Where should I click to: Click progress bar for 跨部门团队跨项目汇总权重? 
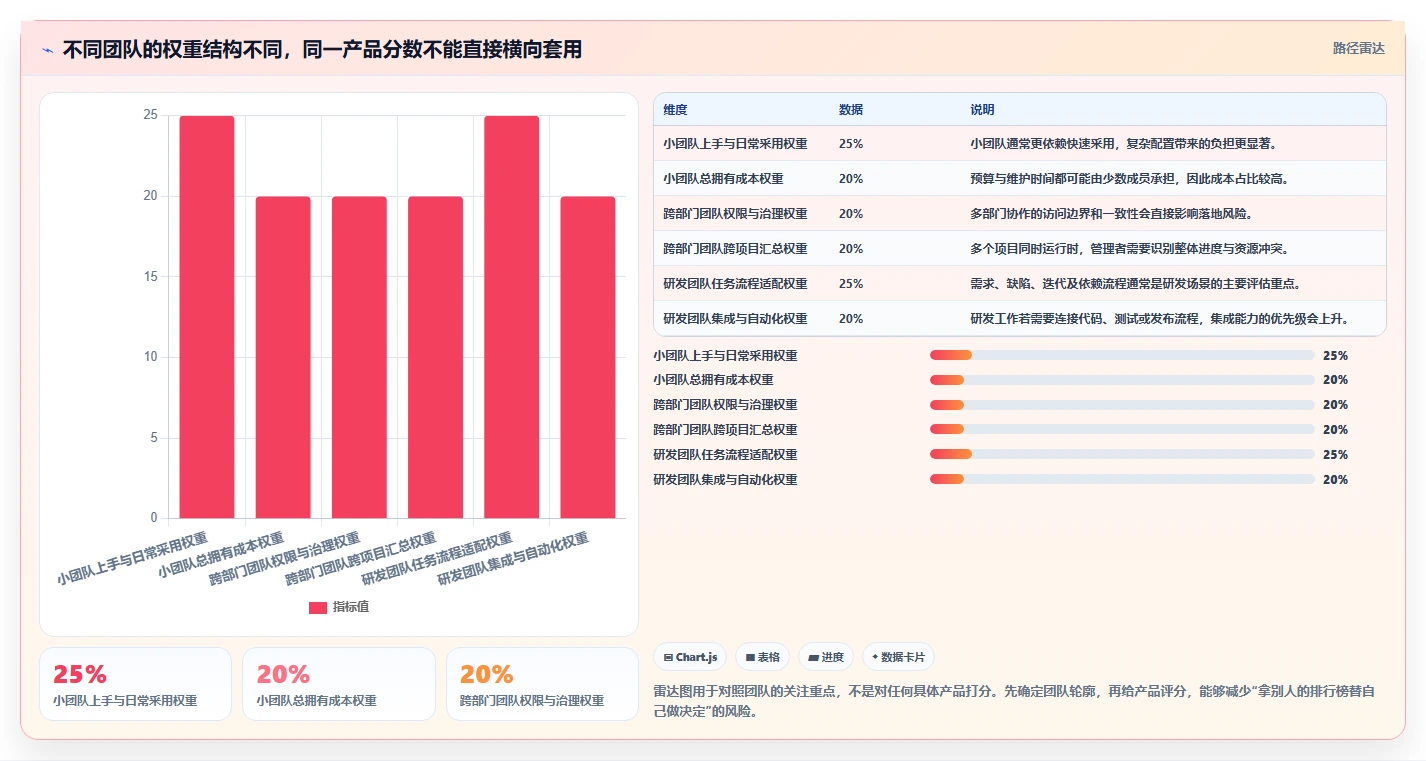pos(1122,430)
